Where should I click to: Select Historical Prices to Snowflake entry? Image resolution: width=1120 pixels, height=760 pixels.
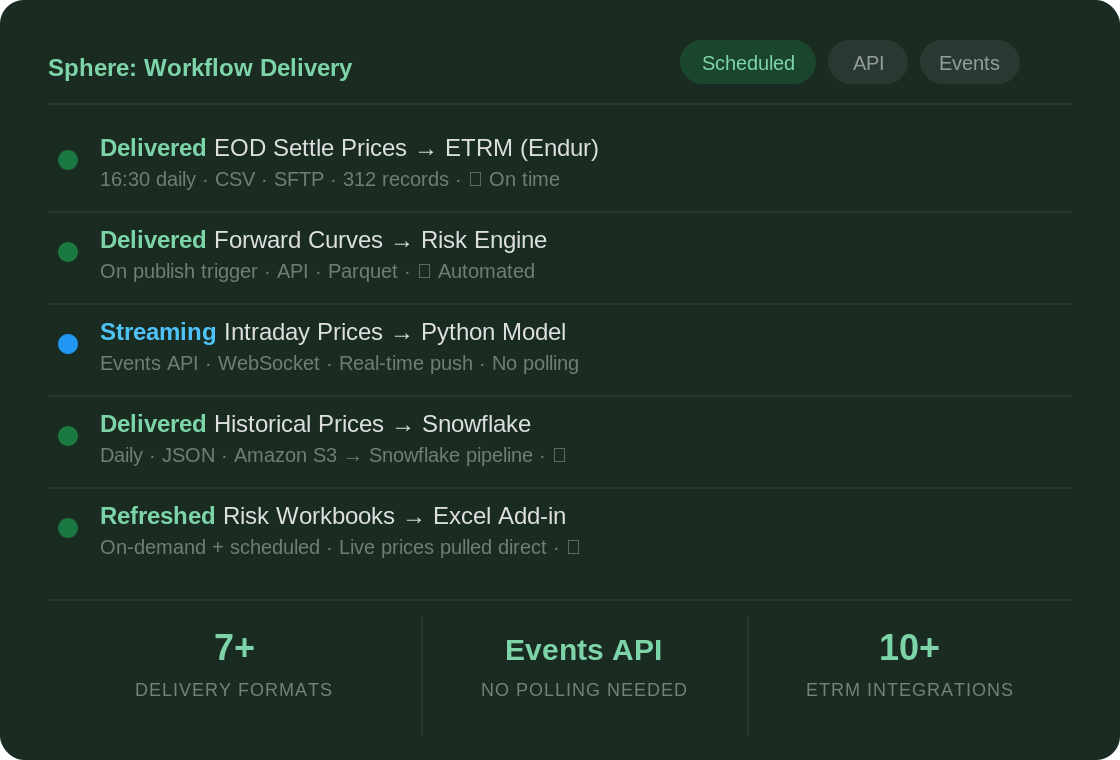560,442
